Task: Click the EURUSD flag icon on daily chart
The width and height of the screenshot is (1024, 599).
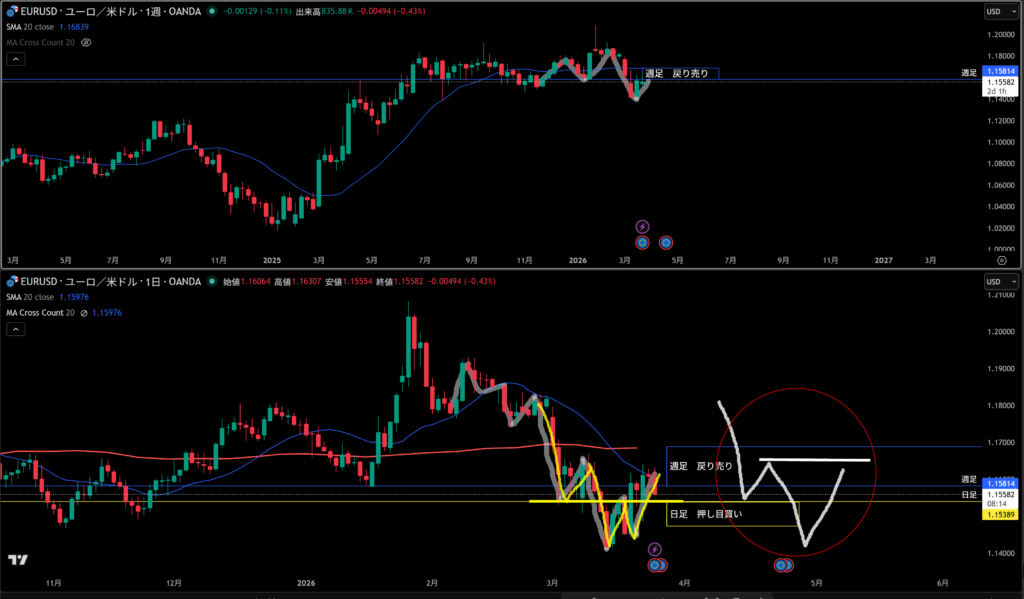Action: 12,282
